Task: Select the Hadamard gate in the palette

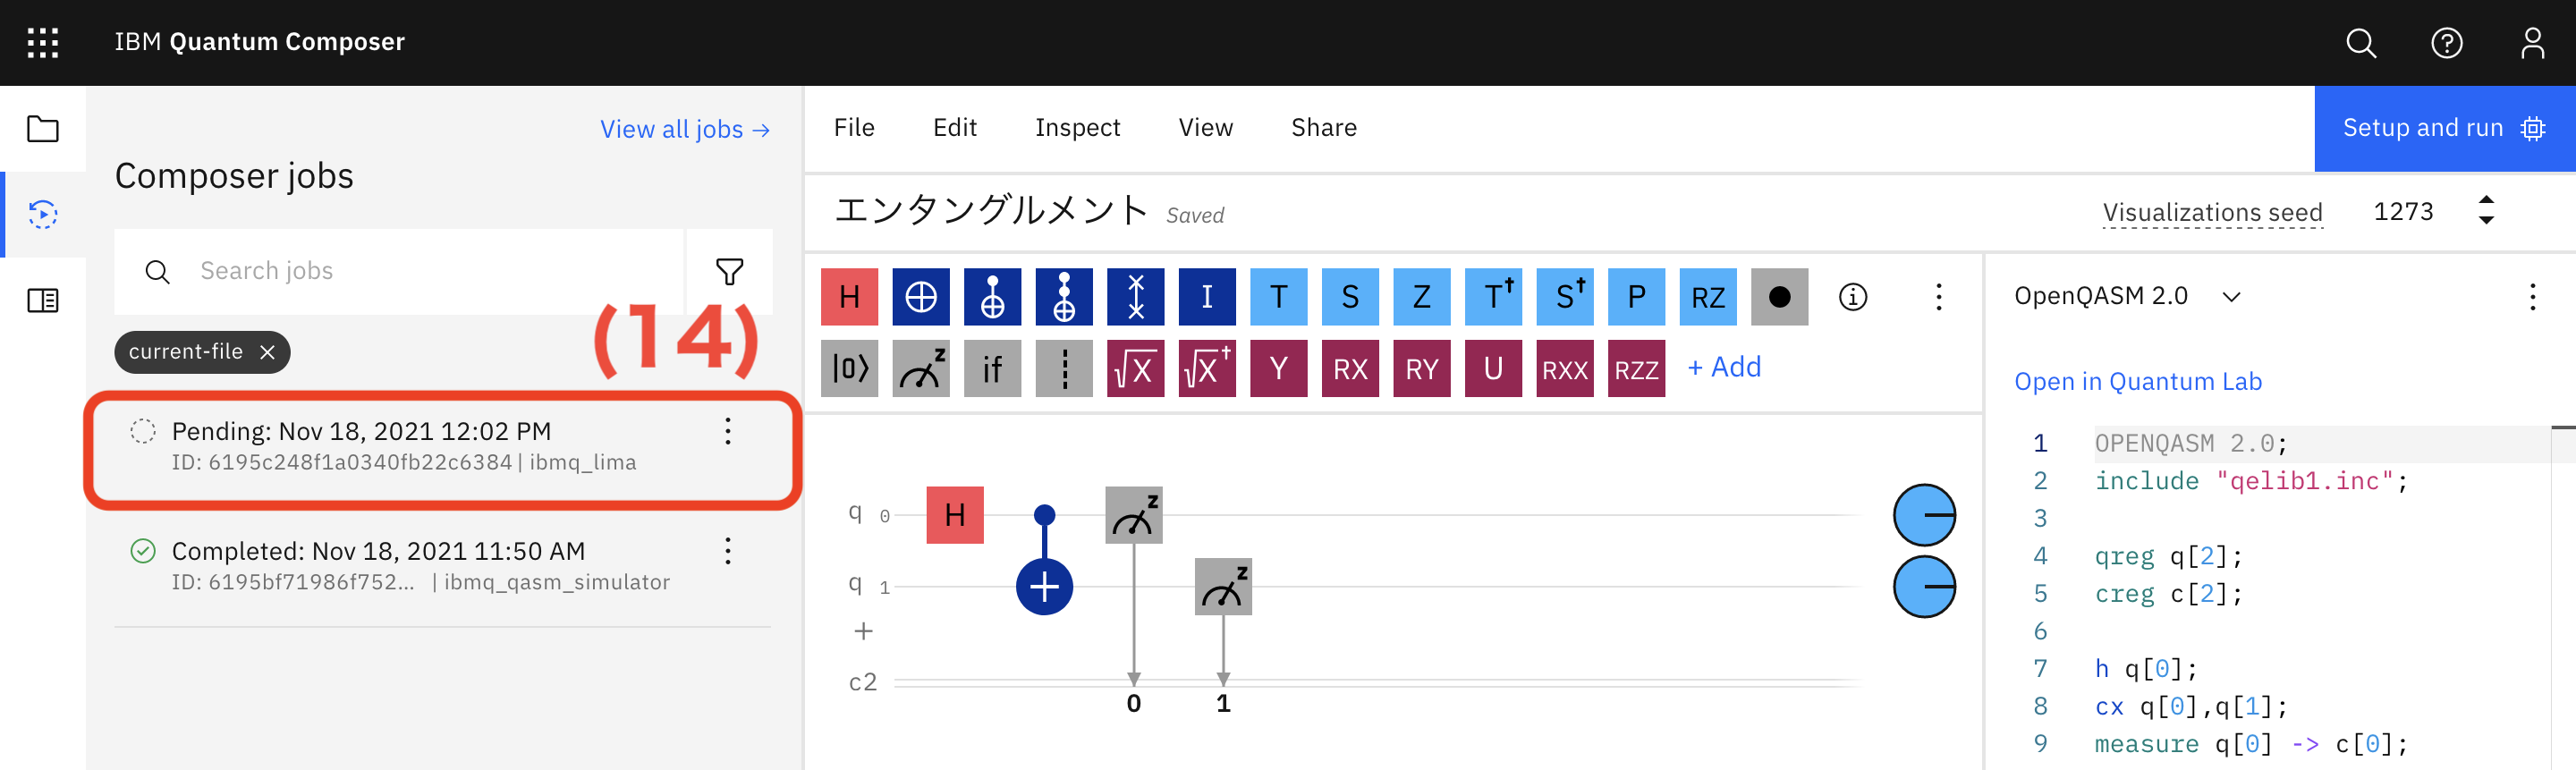Action: coord(849,296)
